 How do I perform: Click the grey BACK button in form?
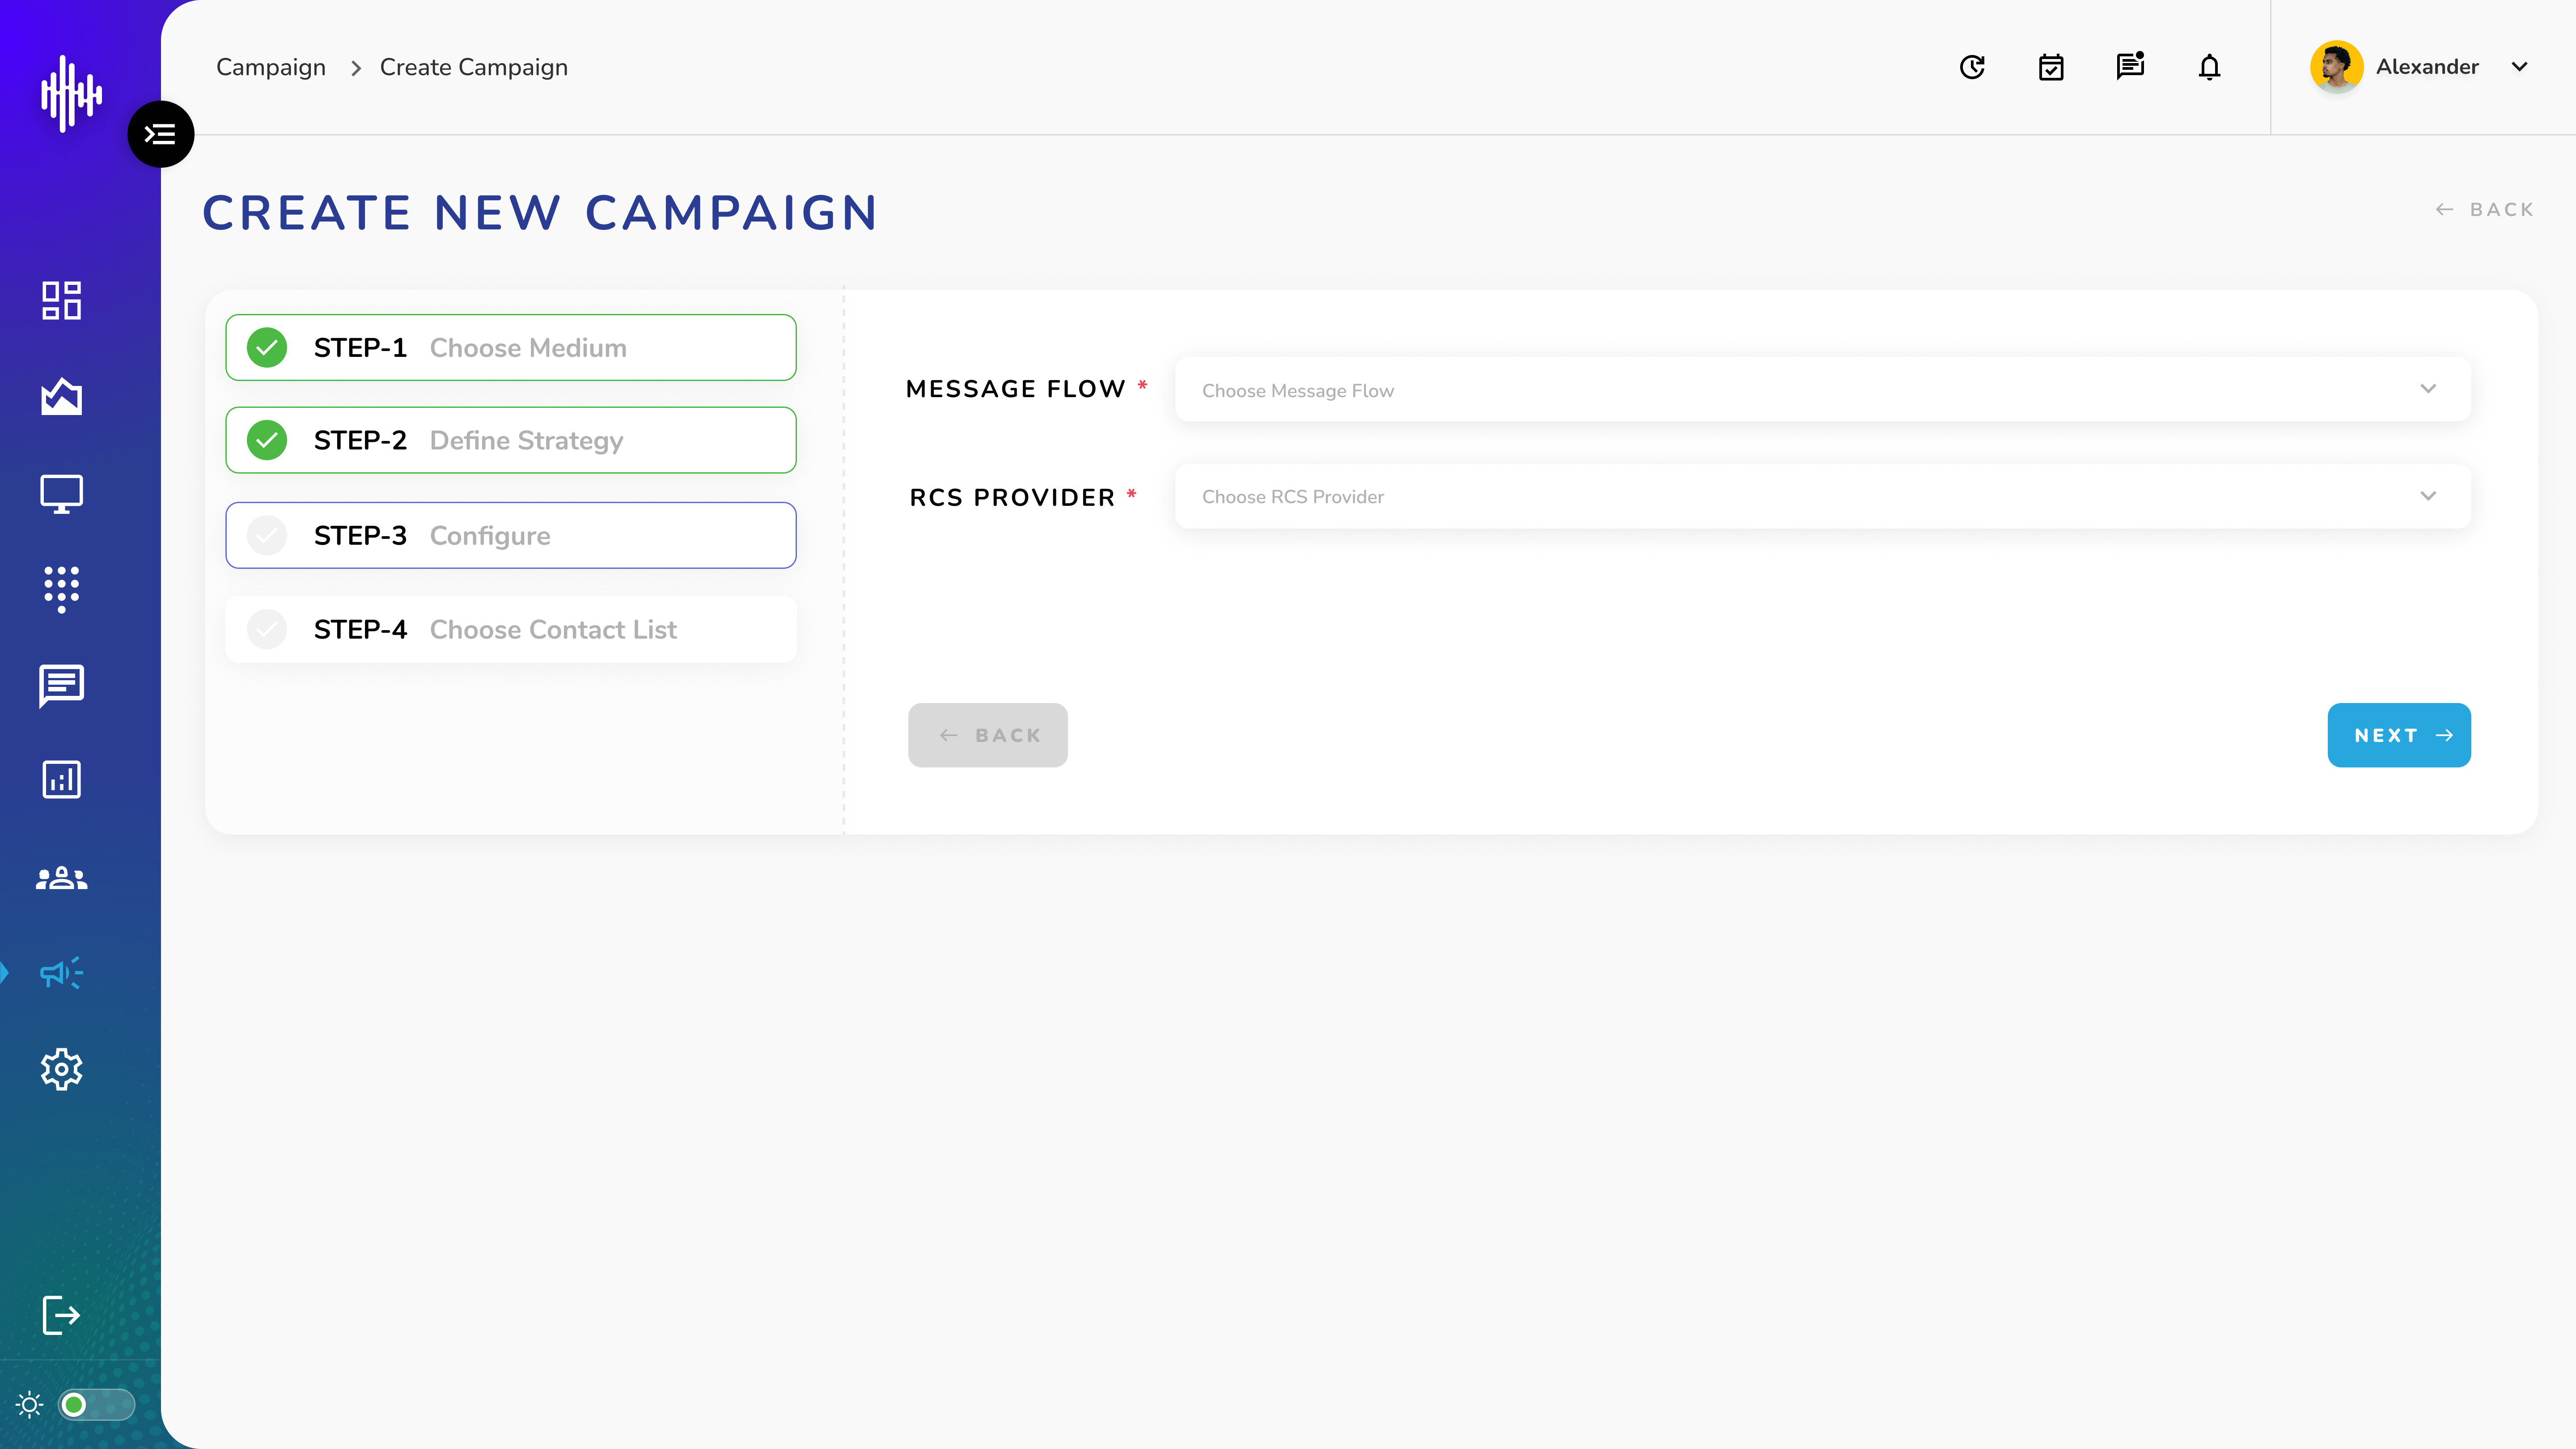tap(988, 735)
